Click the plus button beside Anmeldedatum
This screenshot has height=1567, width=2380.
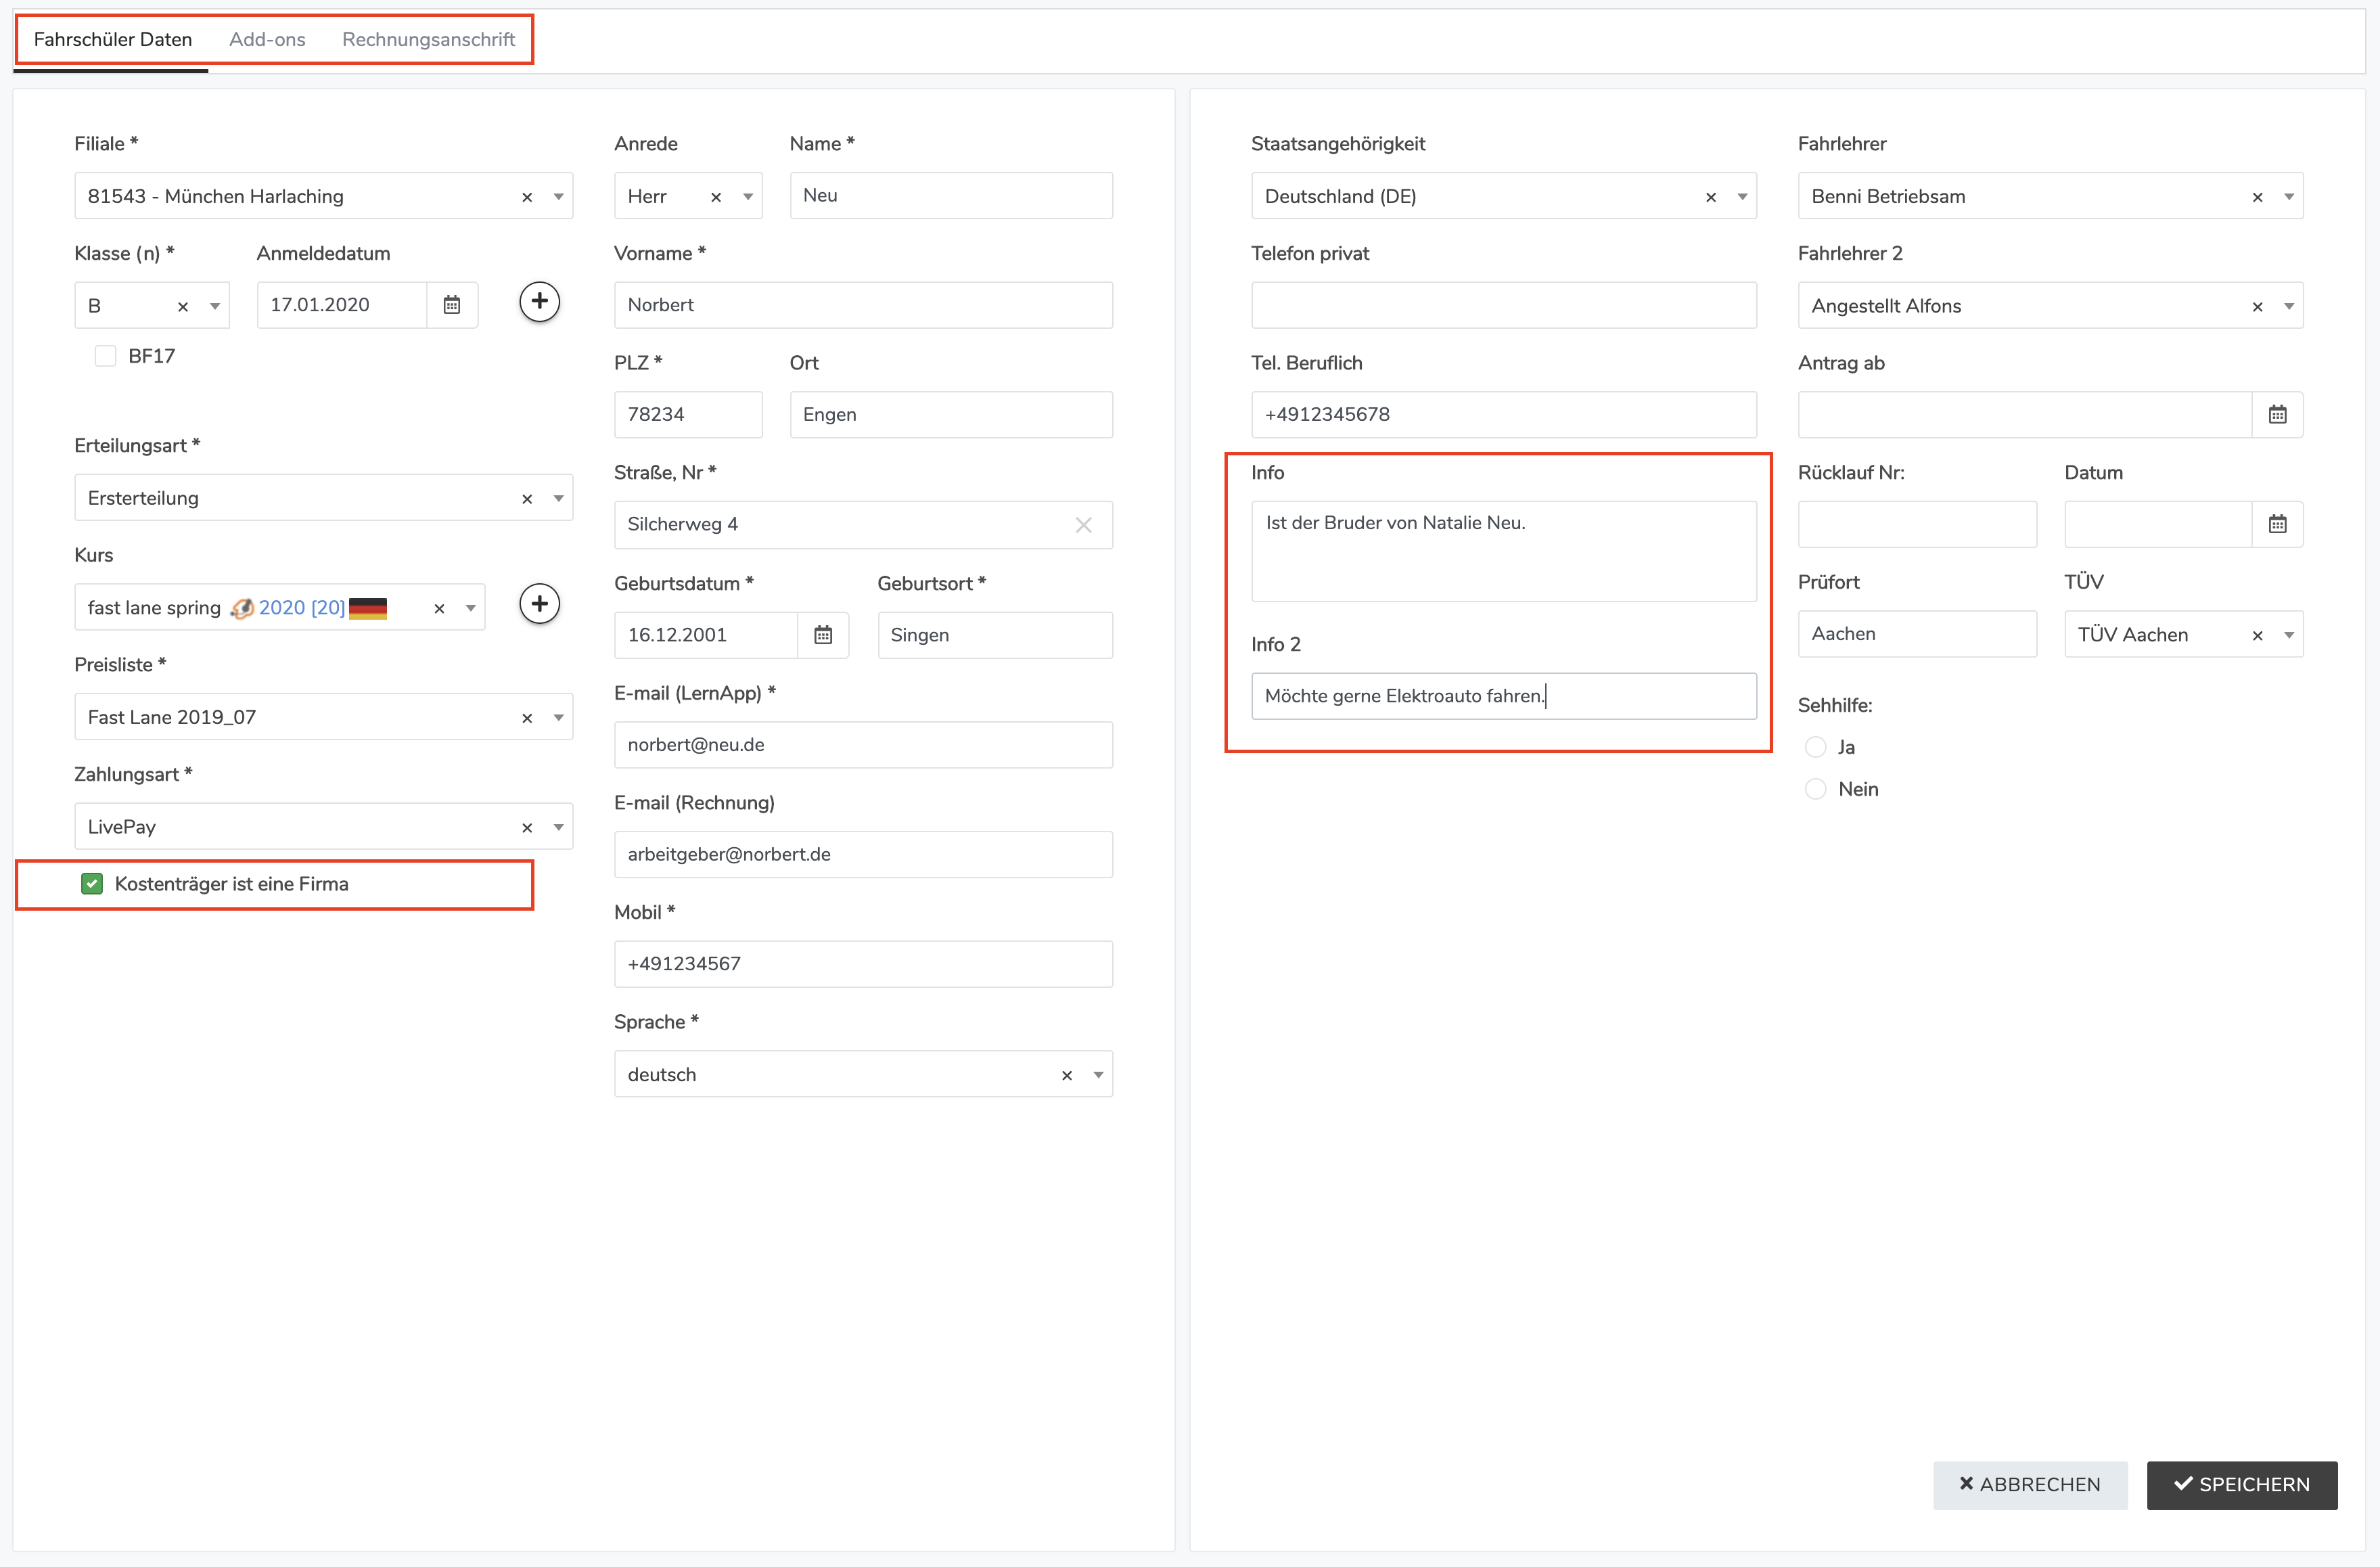(x=539, y=302)
